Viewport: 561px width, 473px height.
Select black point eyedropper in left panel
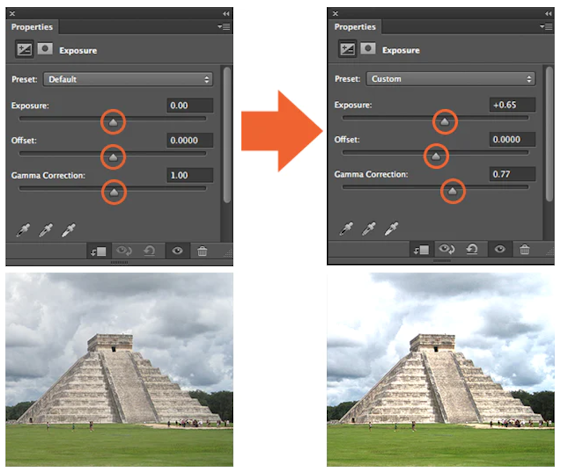click(x=23, y=230)
